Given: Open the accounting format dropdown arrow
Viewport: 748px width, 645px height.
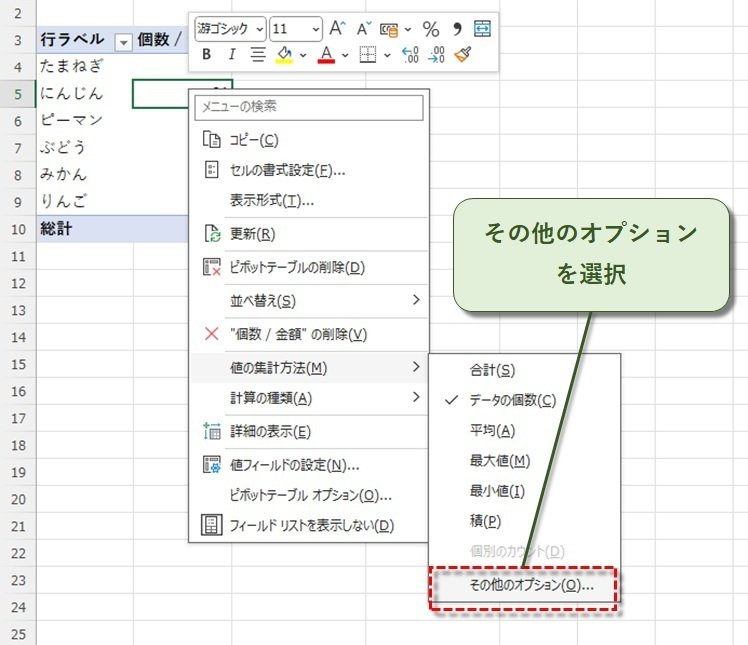Looking at the screenshot, I should [408, 30].
